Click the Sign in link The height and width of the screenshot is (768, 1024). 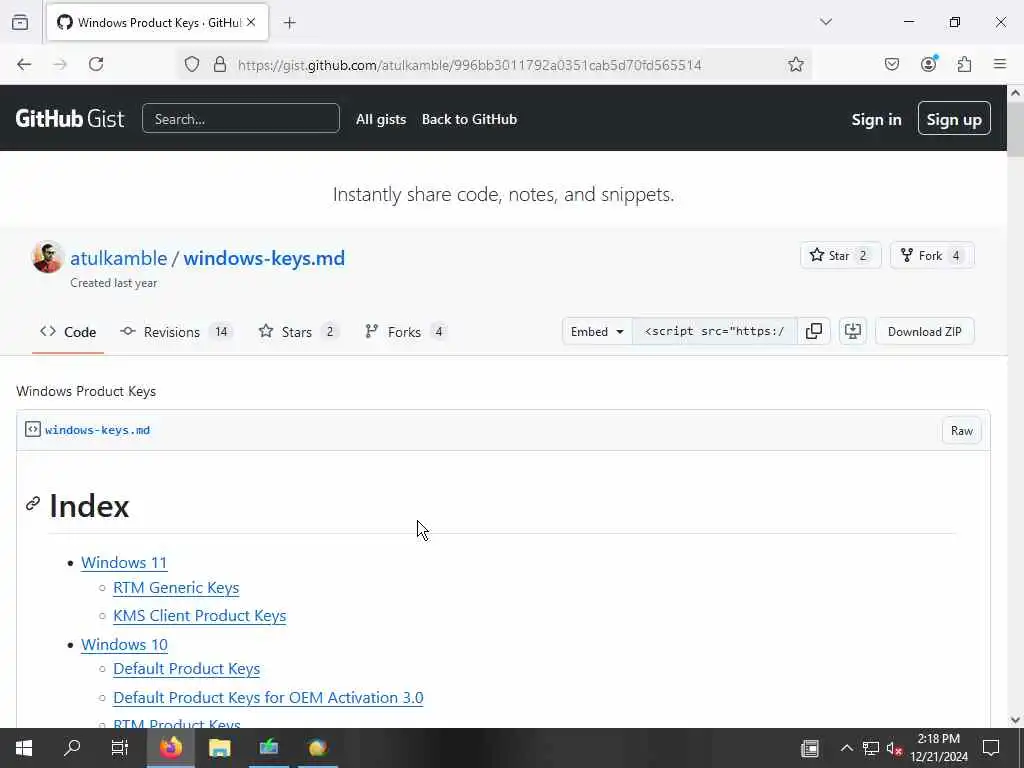coord(876,120)
